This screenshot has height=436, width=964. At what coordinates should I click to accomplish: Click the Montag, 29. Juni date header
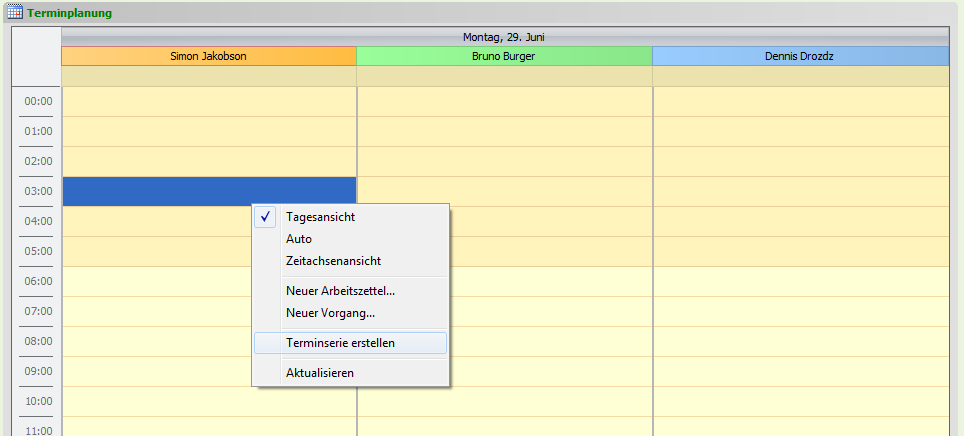pos(504,37)
